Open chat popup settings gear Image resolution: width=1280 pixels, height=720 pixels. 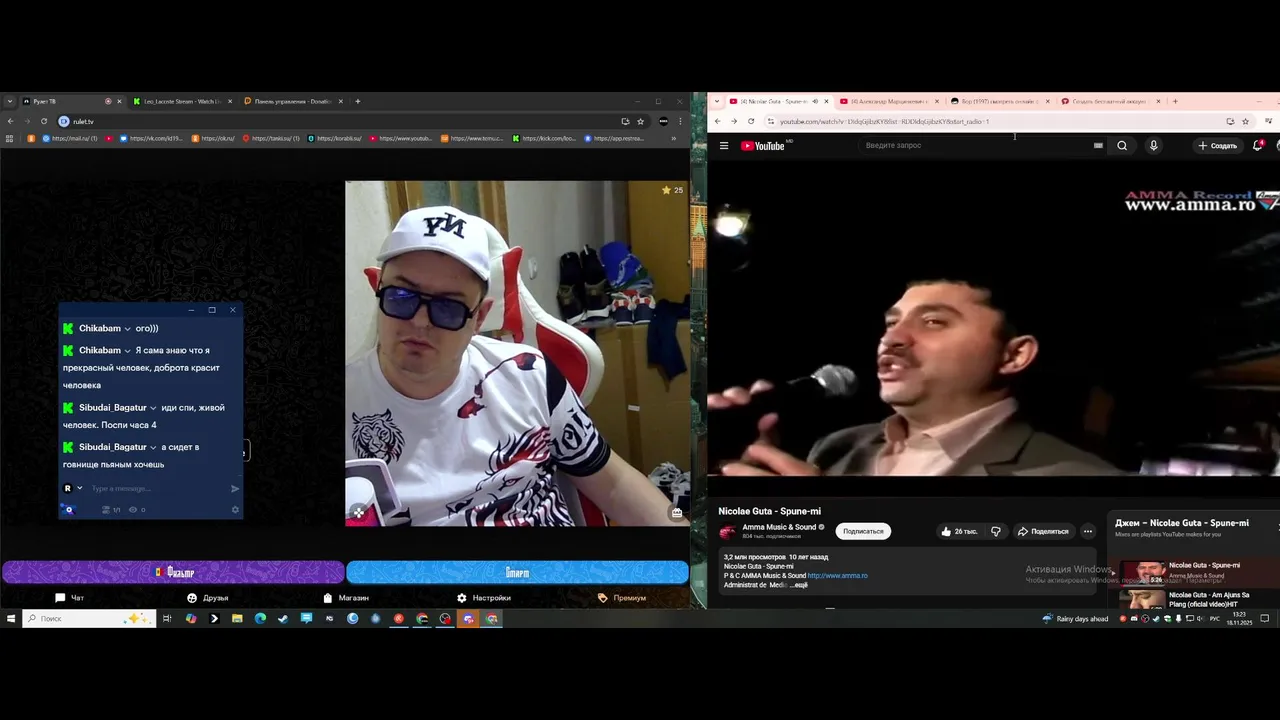coord(236,510)
